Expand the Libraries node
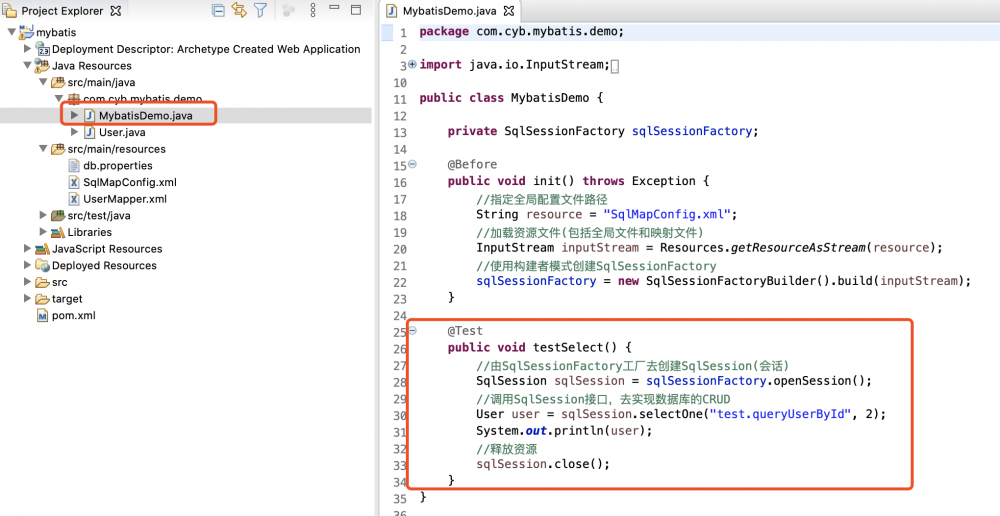The height and width of the screenshot is (516, 1000). coord(43,231)
